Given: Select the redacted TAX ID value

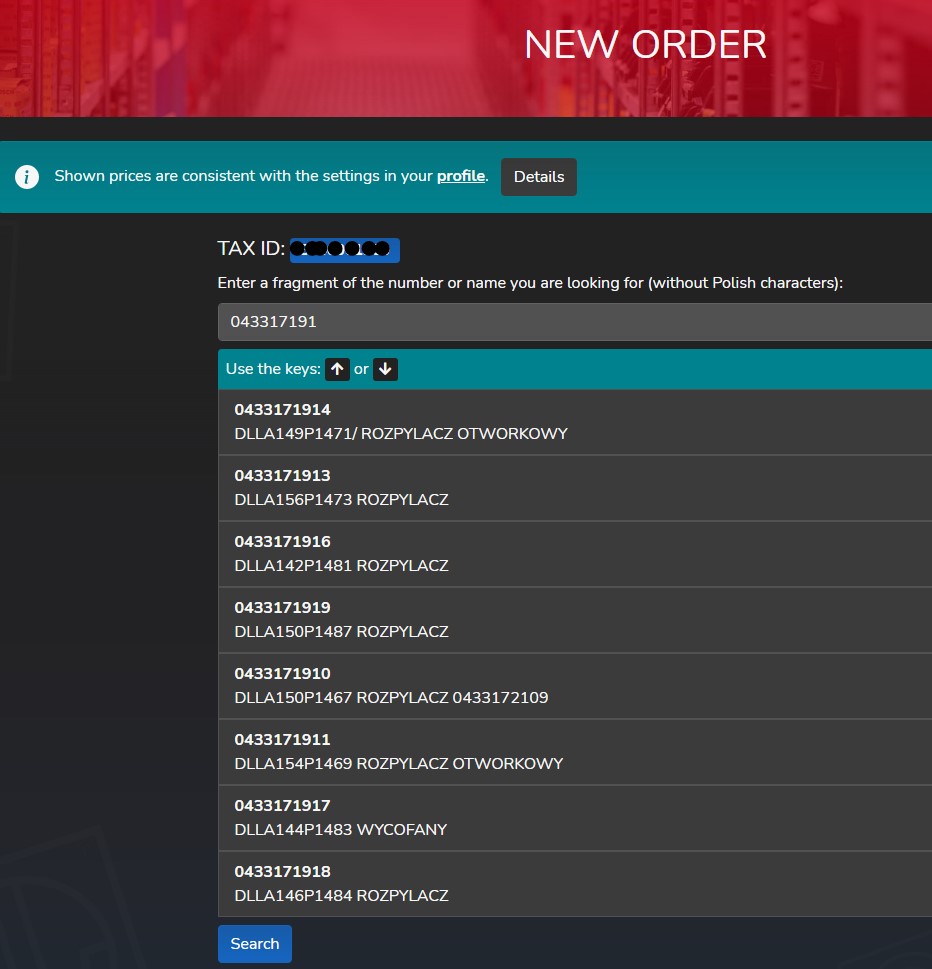Looking at the screenshot, I should pyautogui.click(x=345, y=250).
